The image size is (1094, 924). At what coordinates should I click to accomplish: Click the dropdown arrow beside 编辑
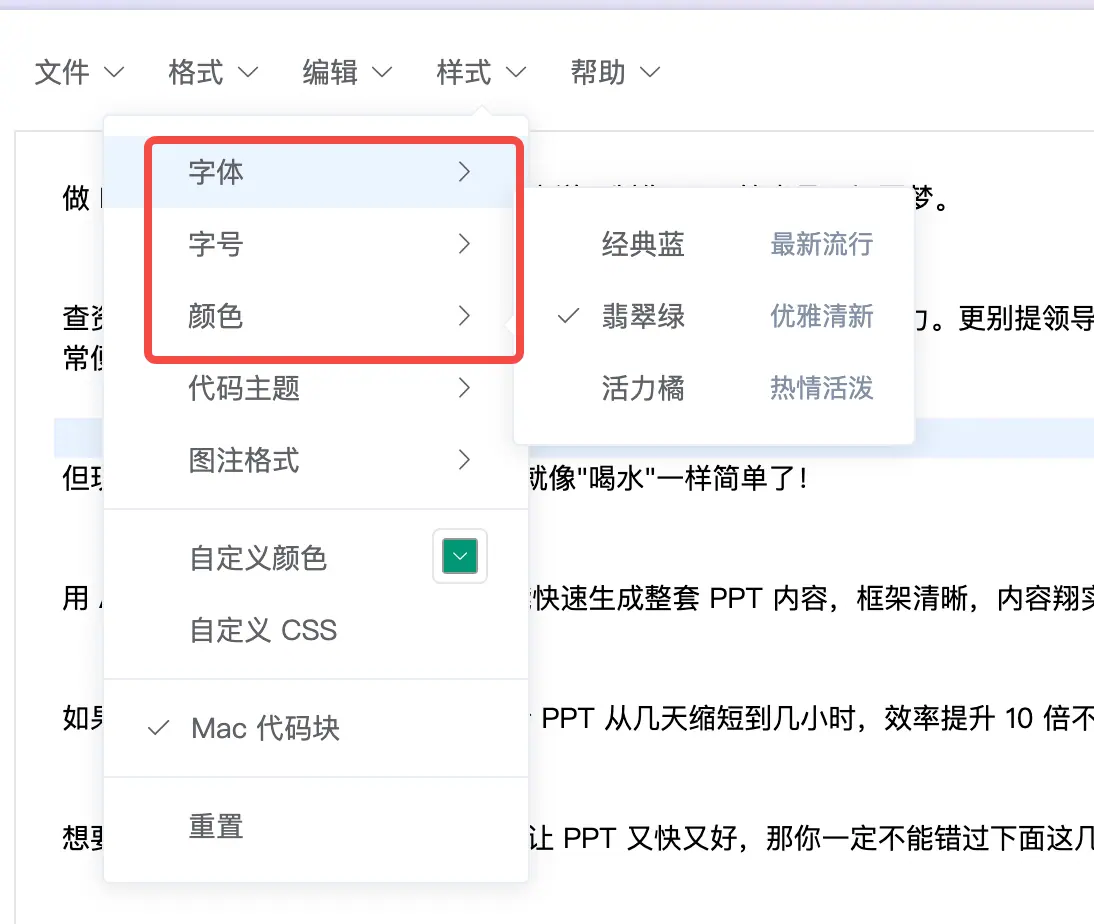(382, 72)
